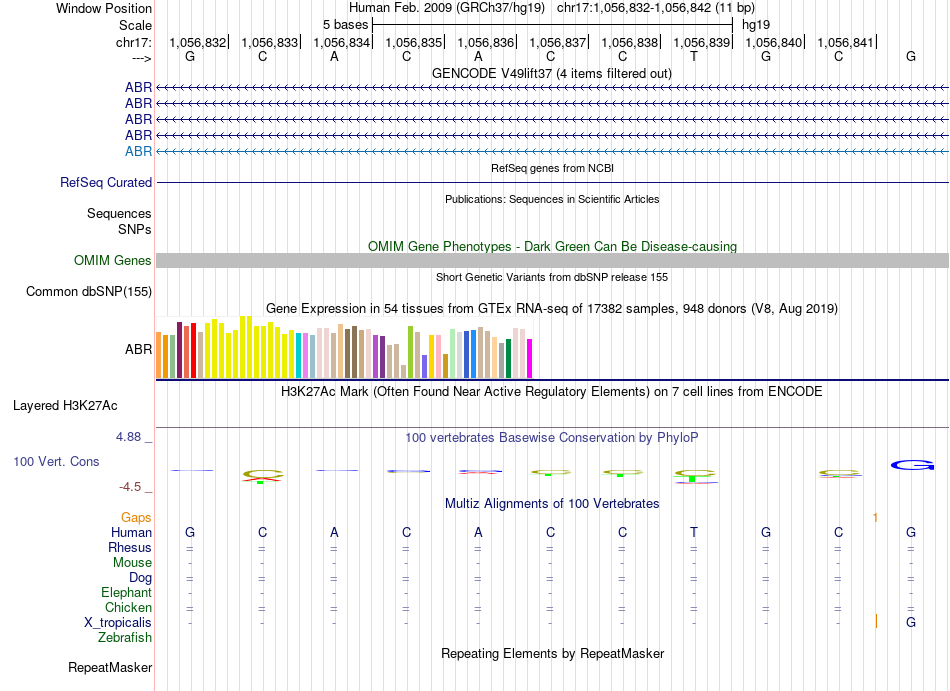Screen dimensions: 950x691
Task: Click the 'RefSeq genes from NCBI' title
Action: pyautogui.click(x=552, y=168)
